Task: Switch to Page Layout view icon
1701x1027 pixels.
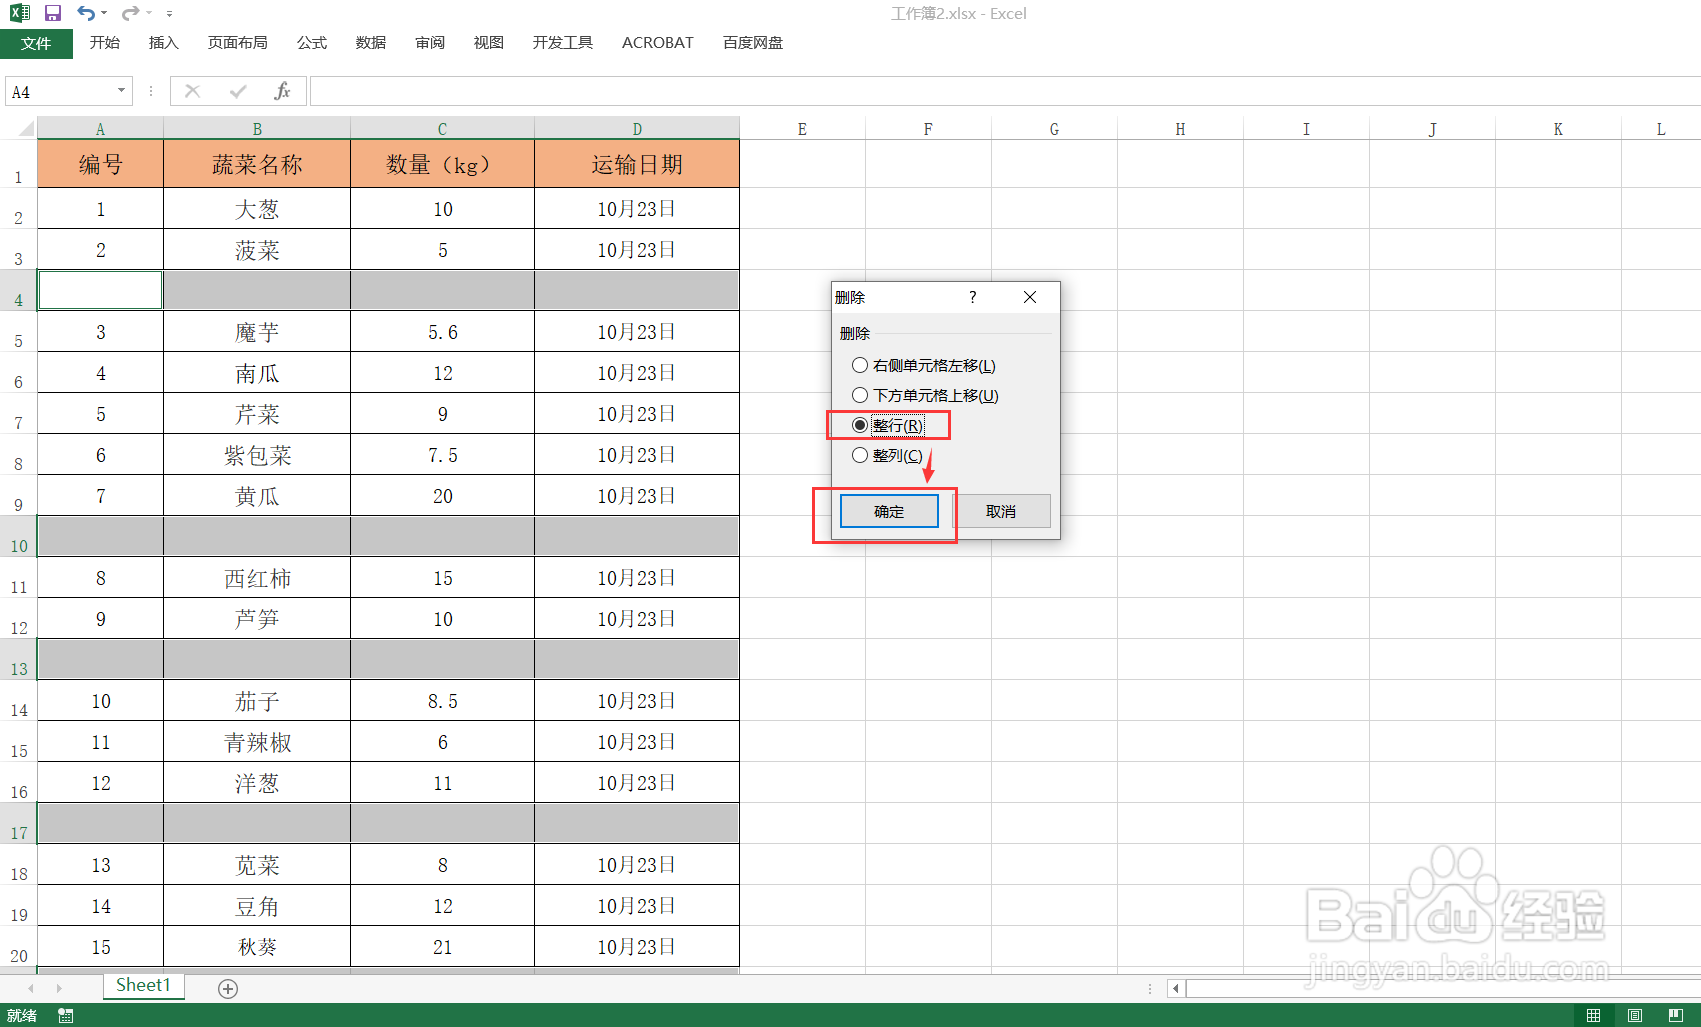Action: point(1634,1016)
